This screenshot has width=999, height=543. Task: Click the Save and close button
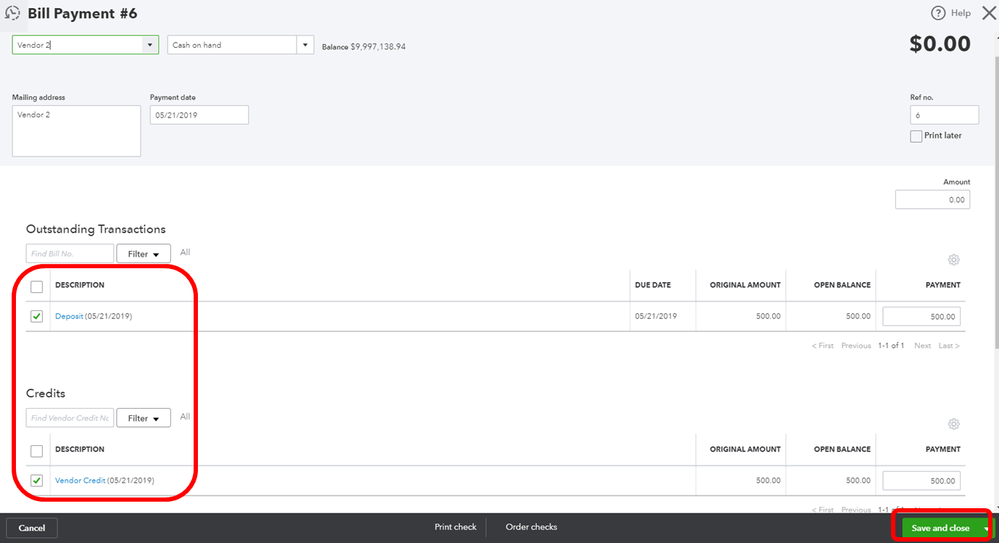pos(940,528)
